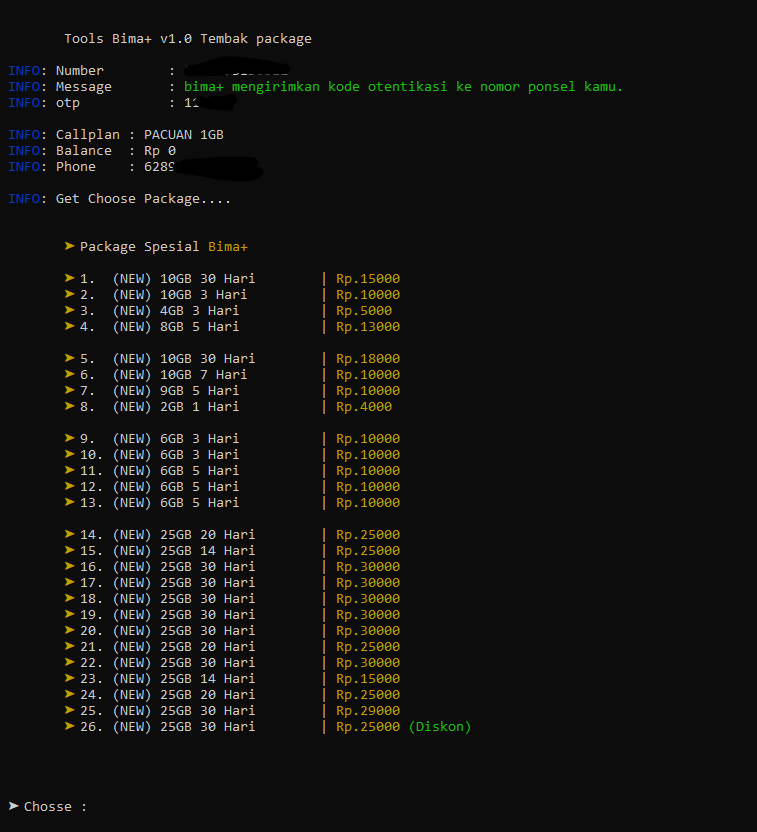Select package 24 row '25GB 20 Hari'
The image size is (757, 832).
coord(232,695)
